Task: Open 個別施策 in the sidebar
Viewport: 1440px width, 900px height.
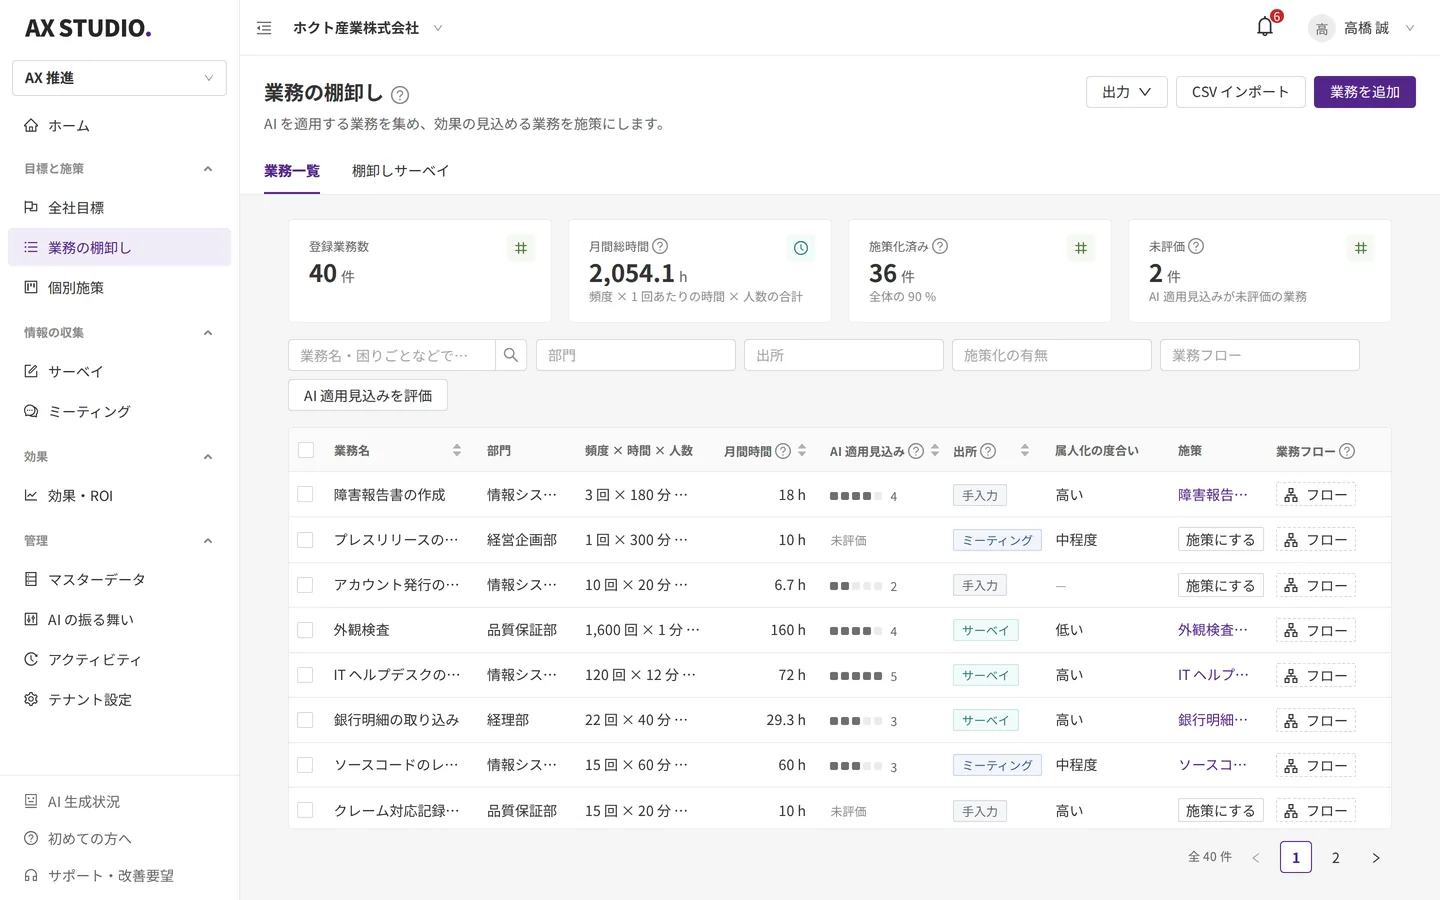Action: click(119, 287)
